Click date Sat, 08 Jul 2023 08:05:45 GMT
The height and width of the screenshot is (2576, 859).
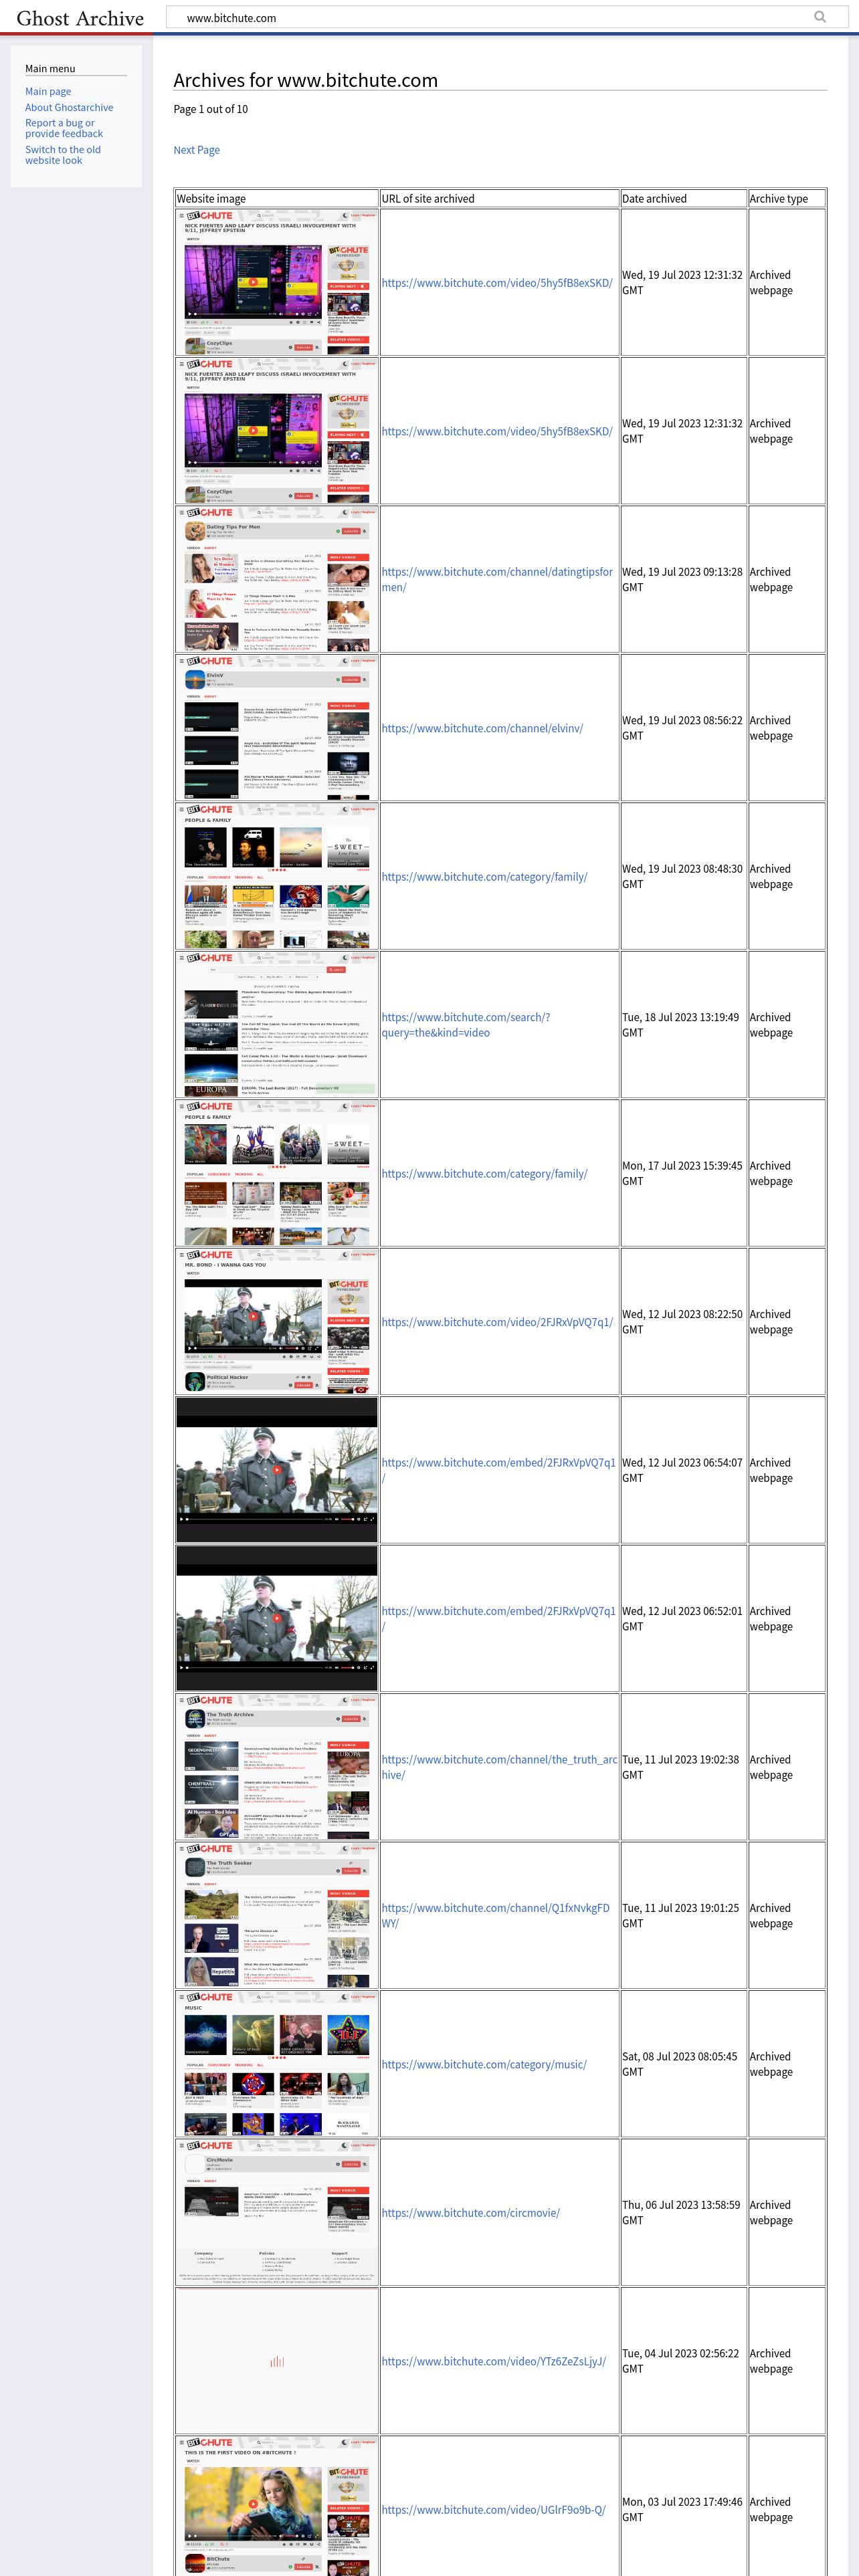pyautogui.click(x=680, y=2063)
